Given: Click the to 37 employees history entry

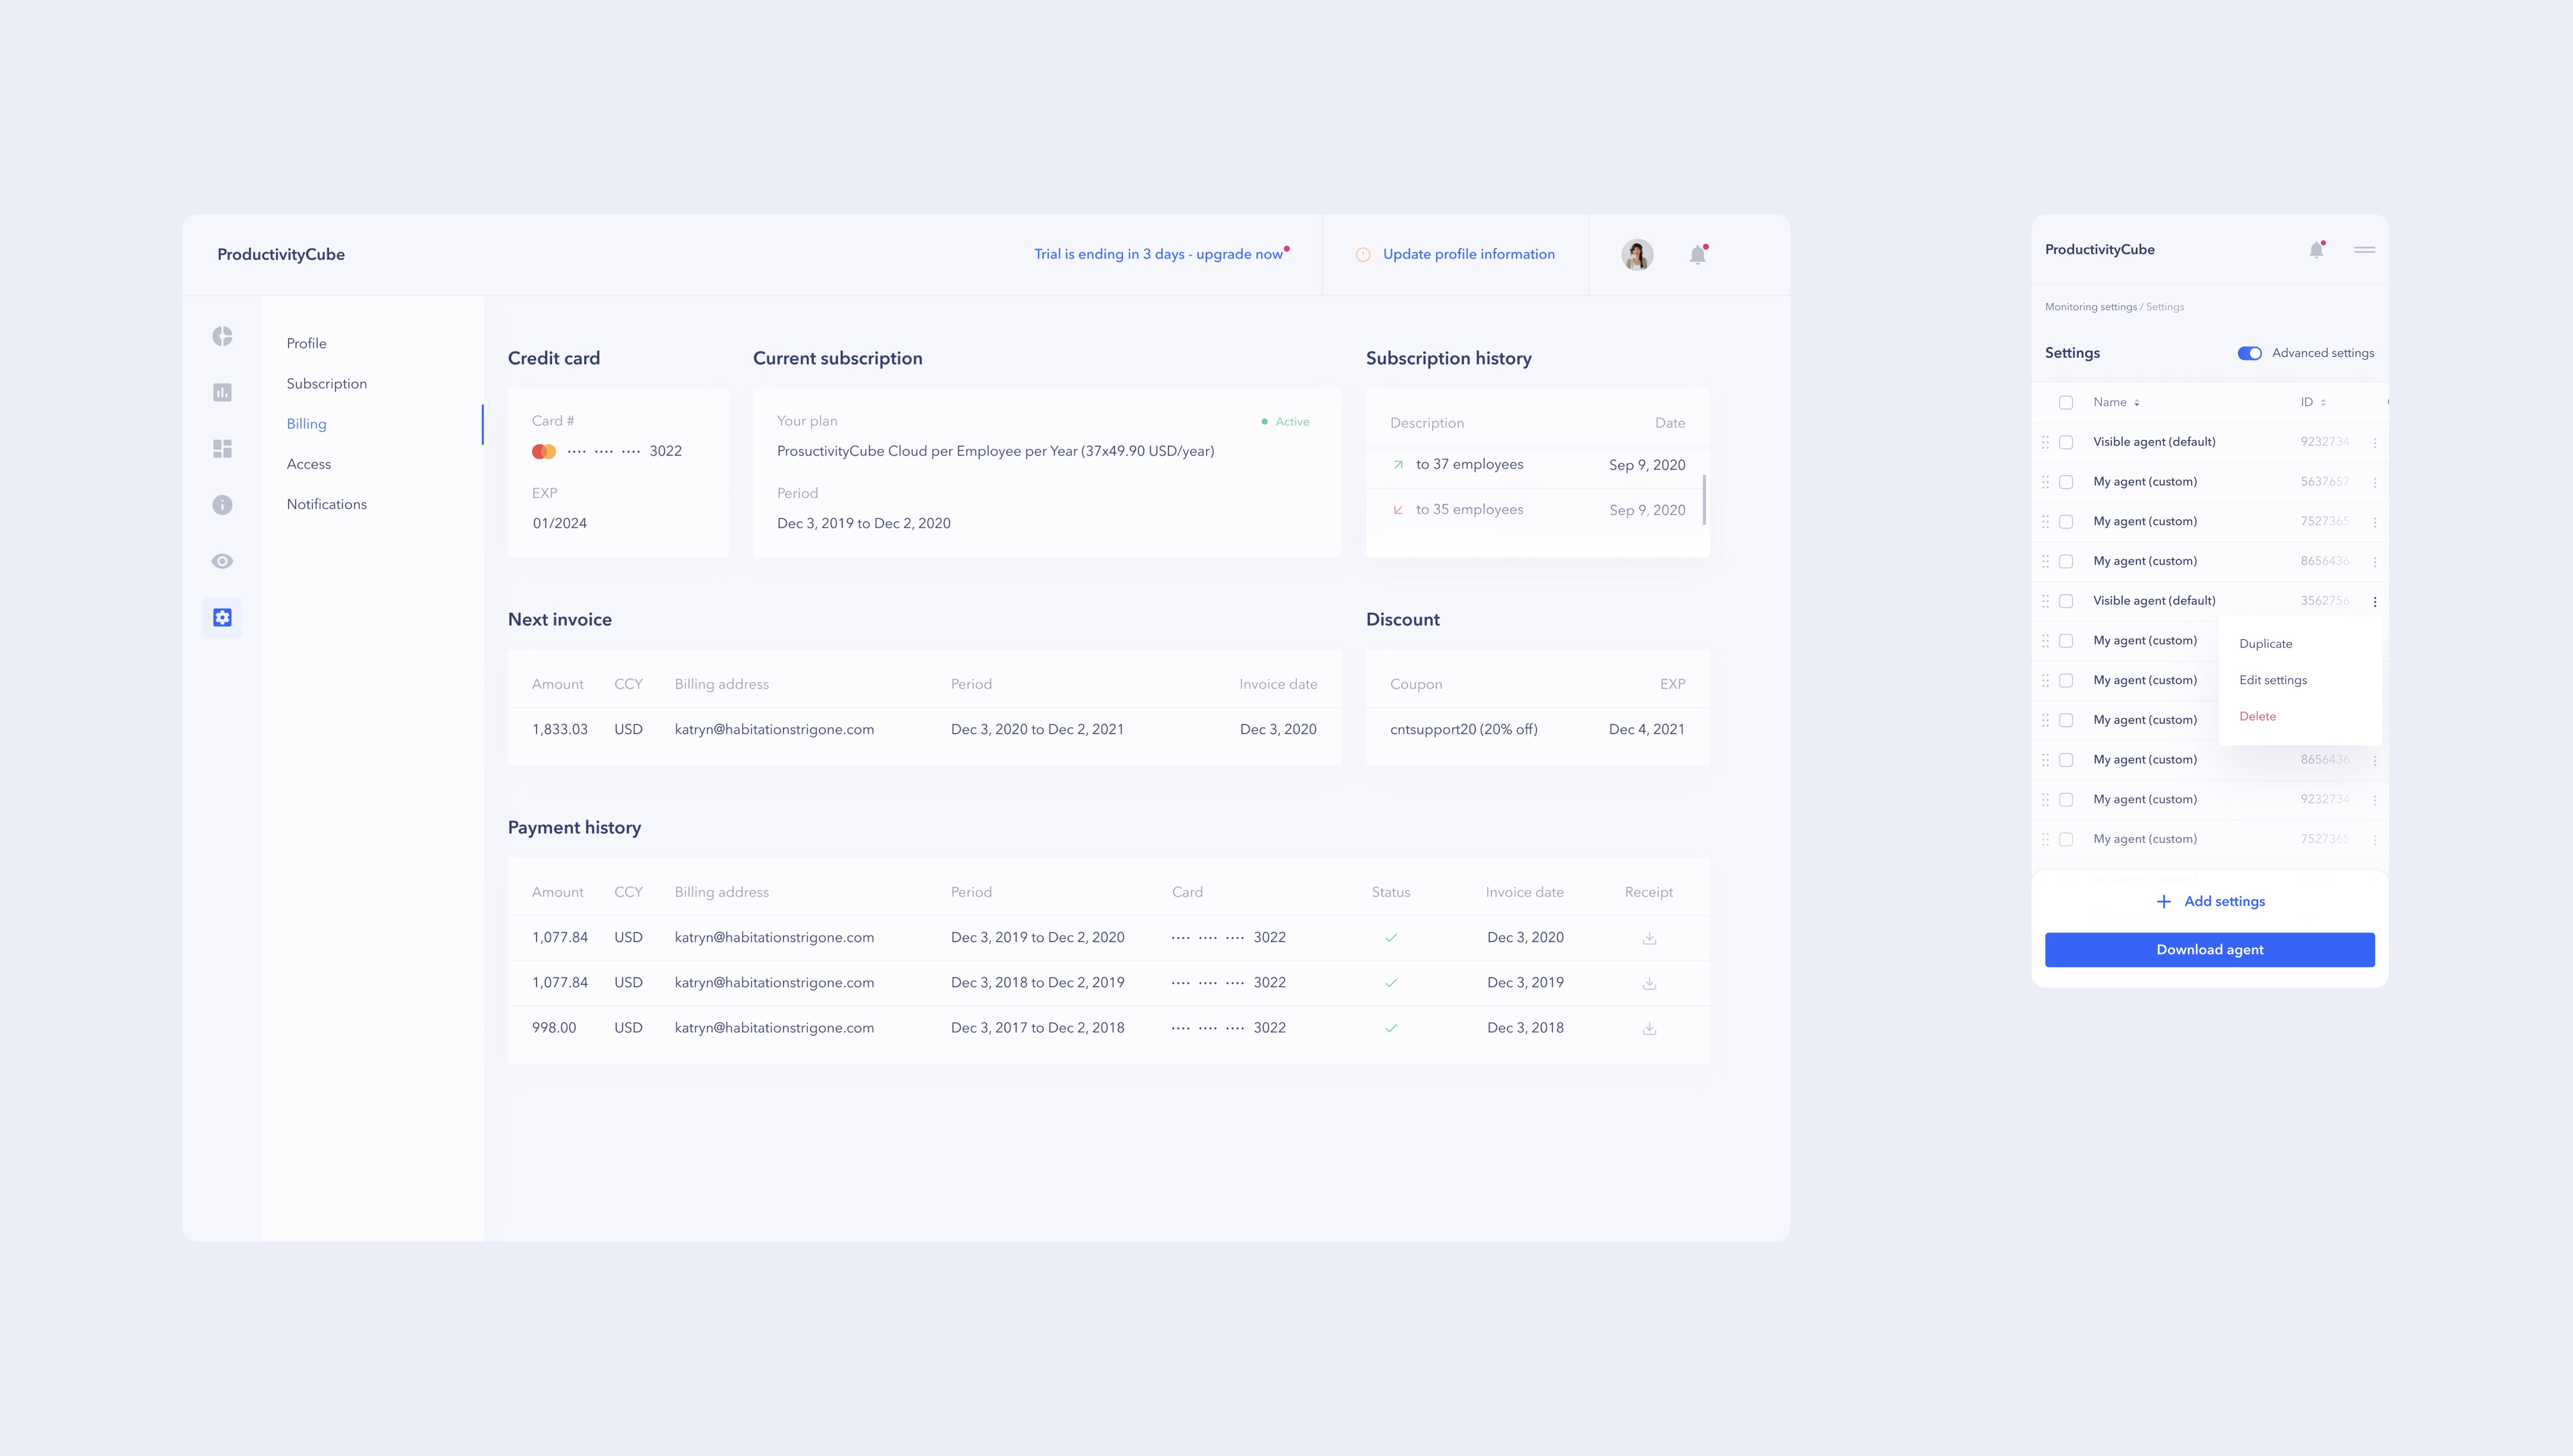Looking at the screenshot, I should [x=1469, y=465].
